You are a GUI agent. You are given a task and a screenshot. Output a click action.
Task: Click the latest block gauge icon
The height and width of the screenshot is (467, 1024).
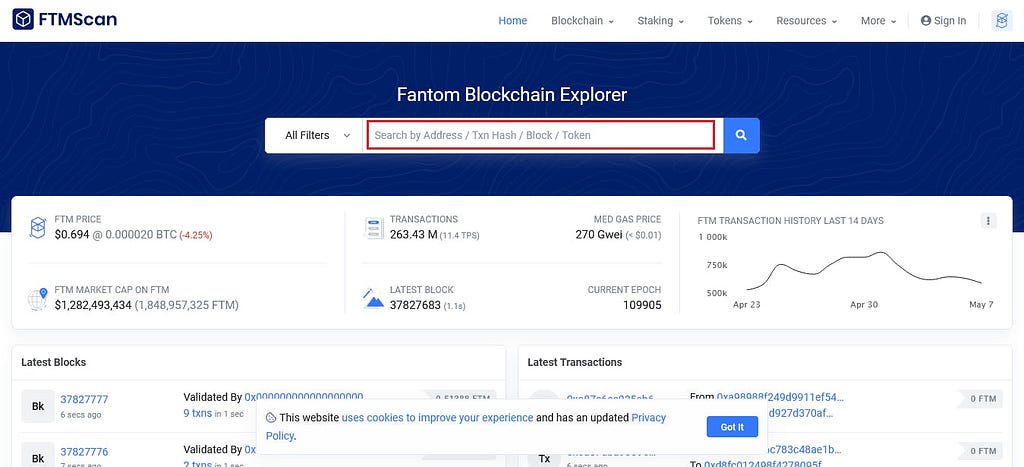[x=374, y=298]
